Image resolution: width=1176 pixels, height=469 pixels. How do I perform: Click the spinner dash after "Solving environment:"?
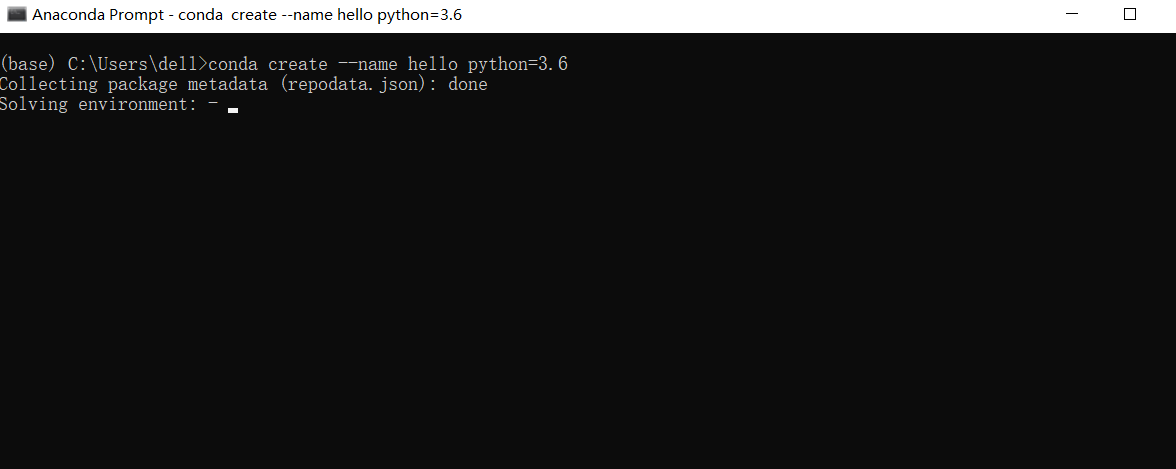pyautogui.click(x=213, y=104)
